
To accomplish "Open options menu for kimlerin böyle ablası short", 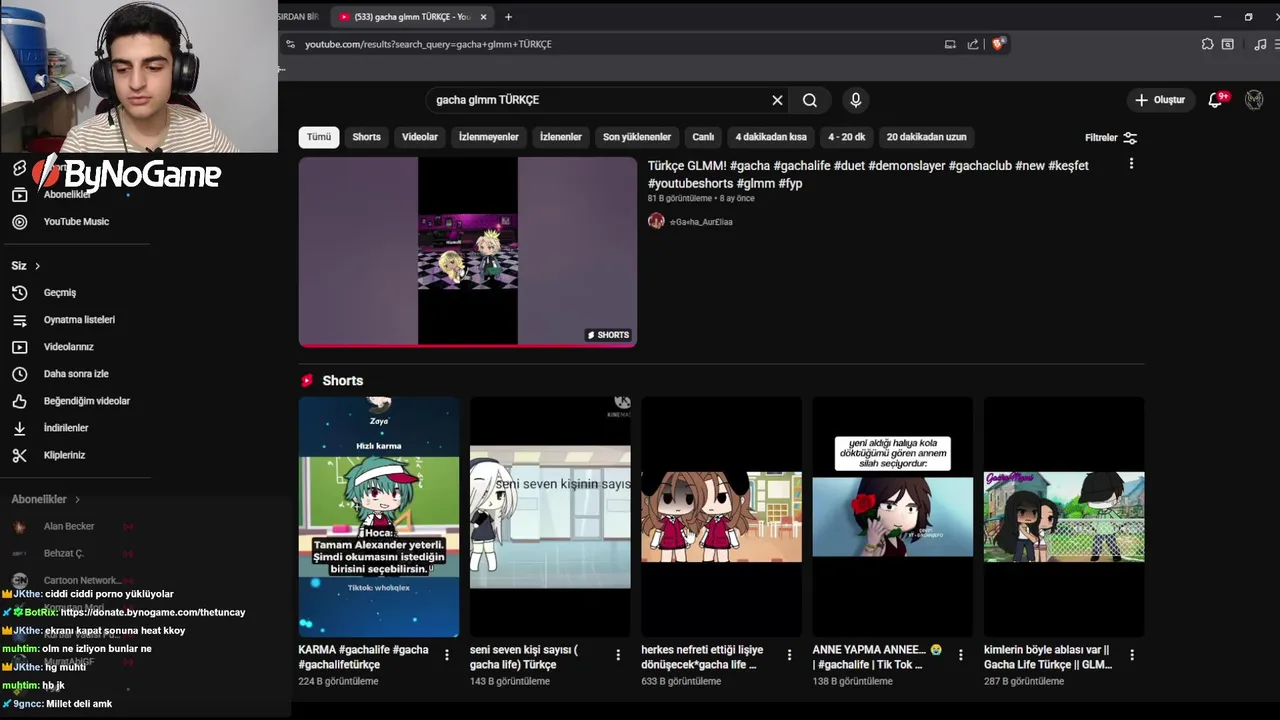I will coord(1132,655).
